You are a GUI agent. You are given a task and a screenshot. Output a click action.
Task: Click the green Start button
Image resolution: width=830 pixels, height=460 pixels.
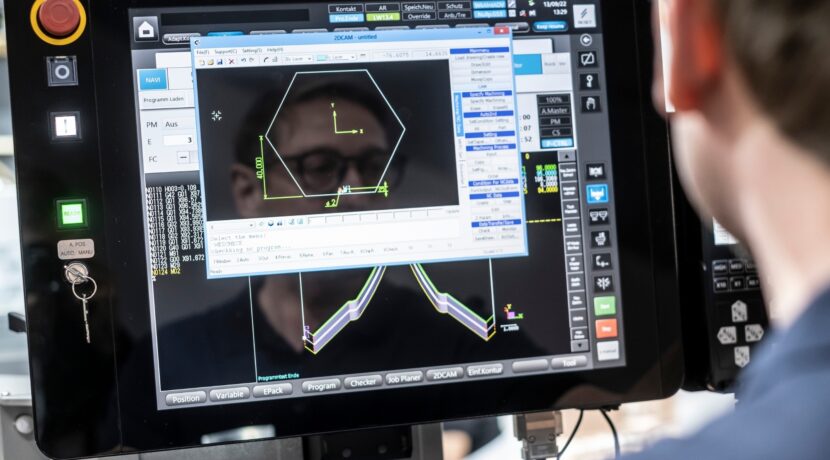tap(605, 306)
